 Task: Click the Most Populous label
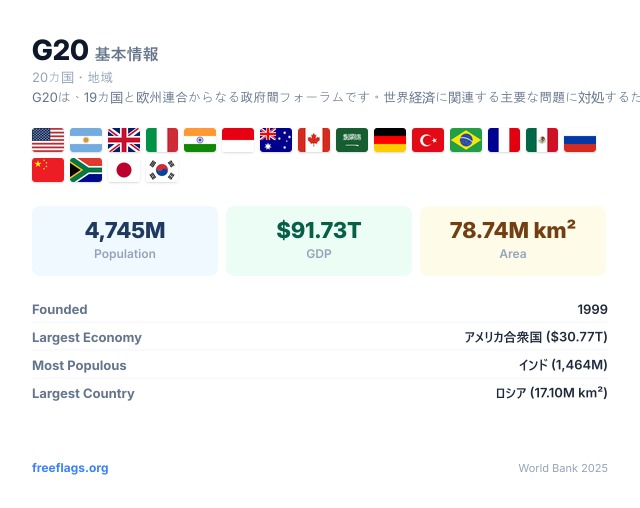(79, 365)
